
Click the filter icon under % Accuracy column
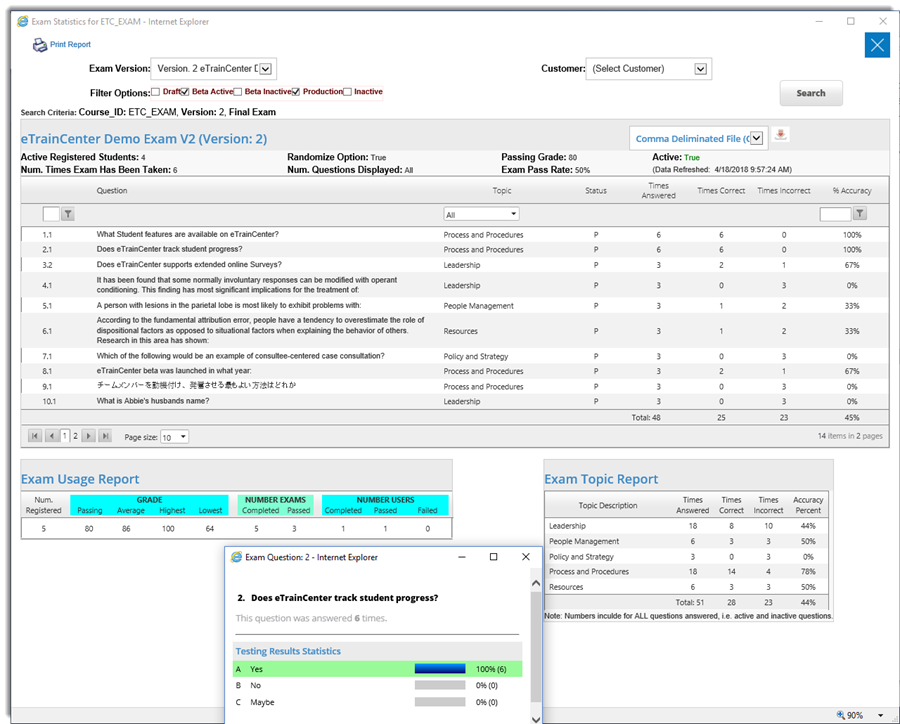(x=859, y=214)
